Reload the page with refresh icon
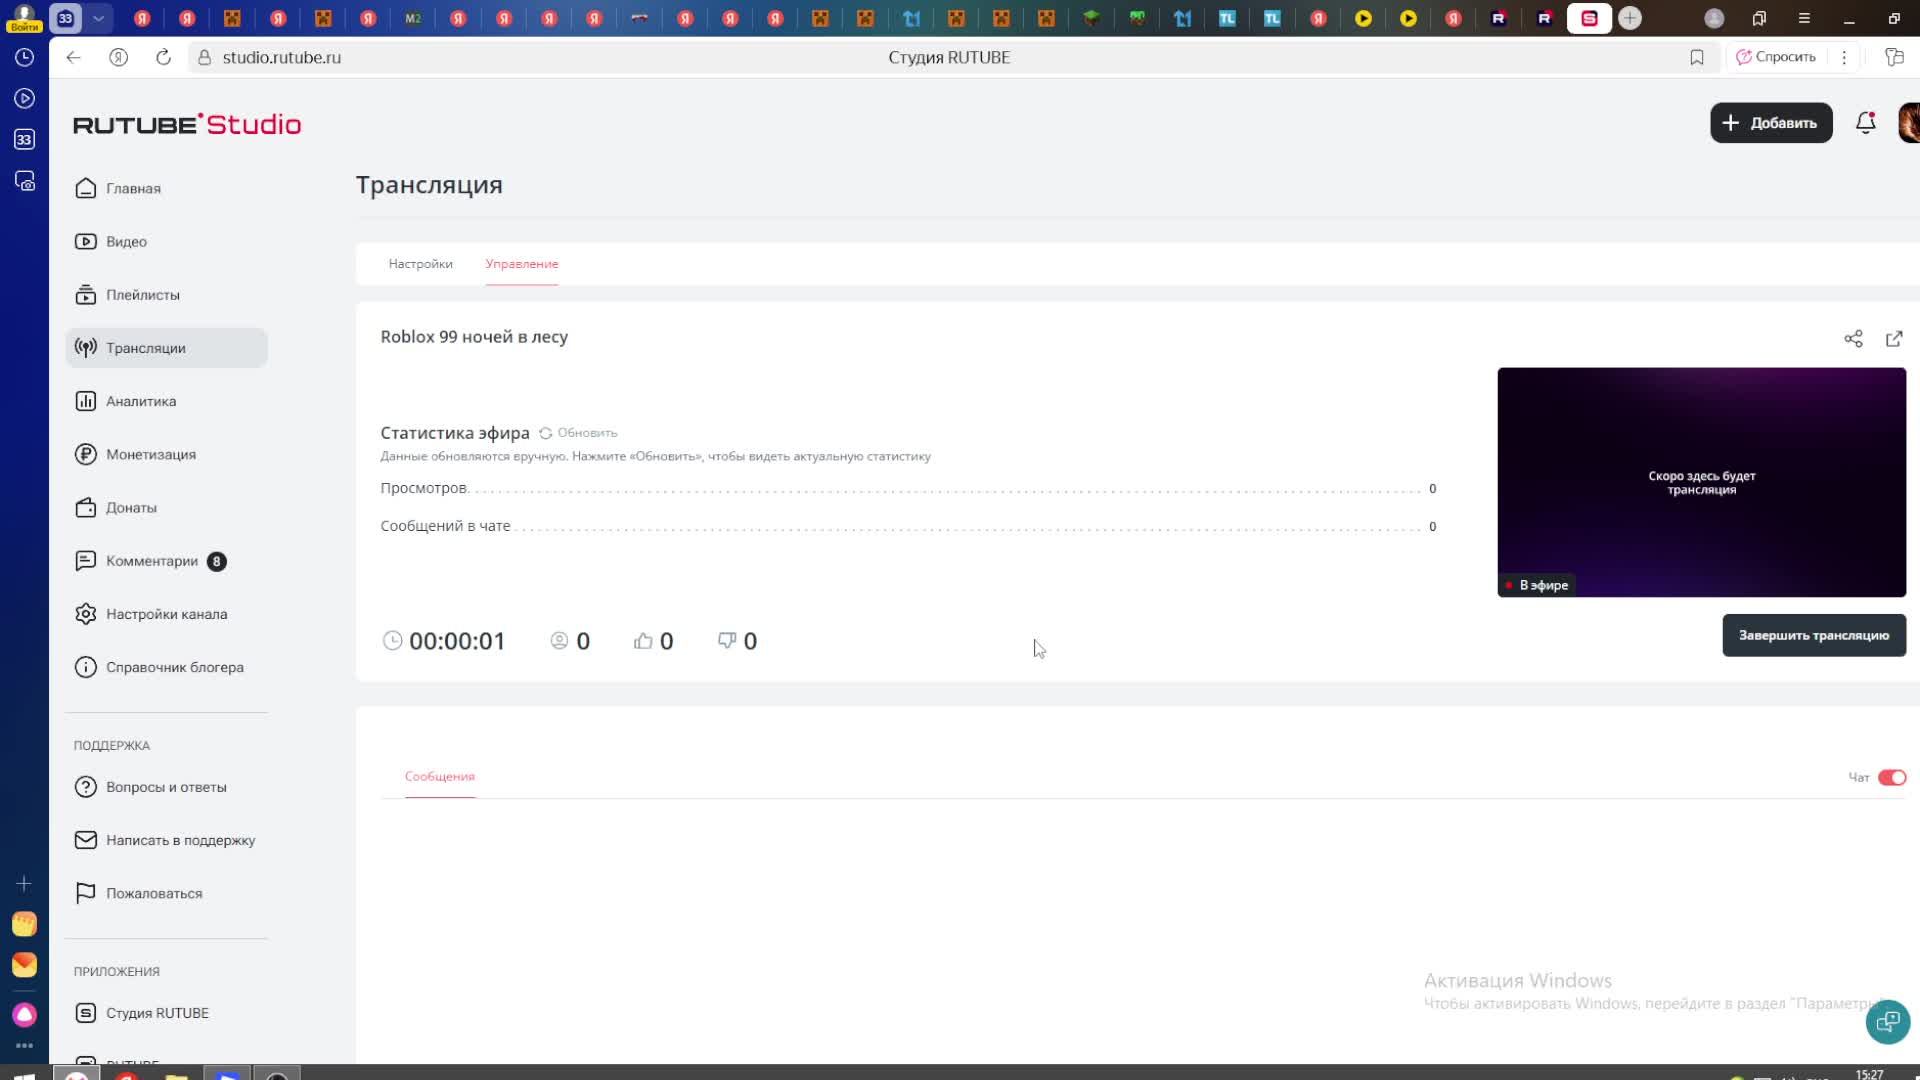 coord(163,57)
